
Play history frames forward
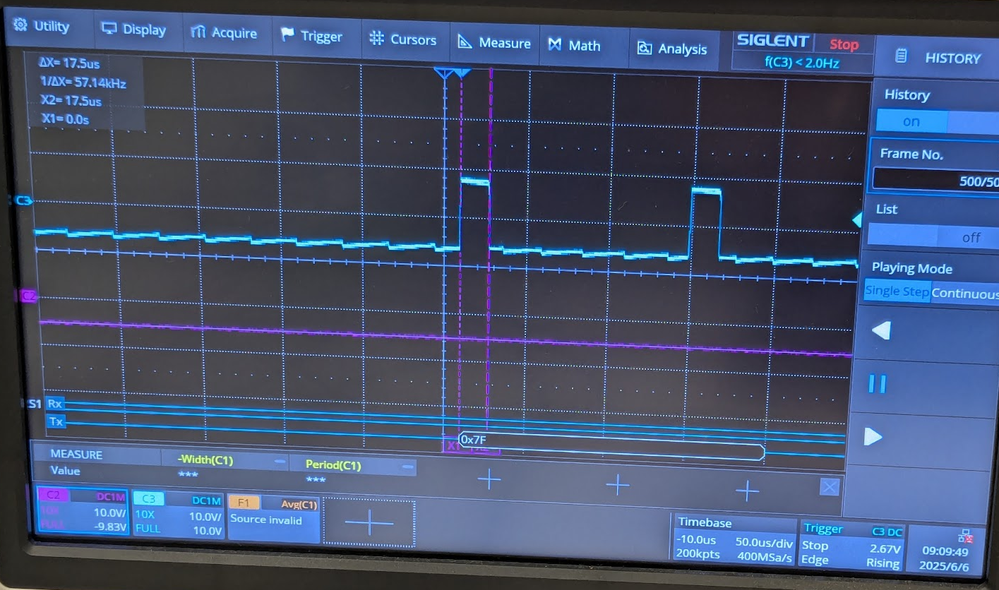click(873, 437)
